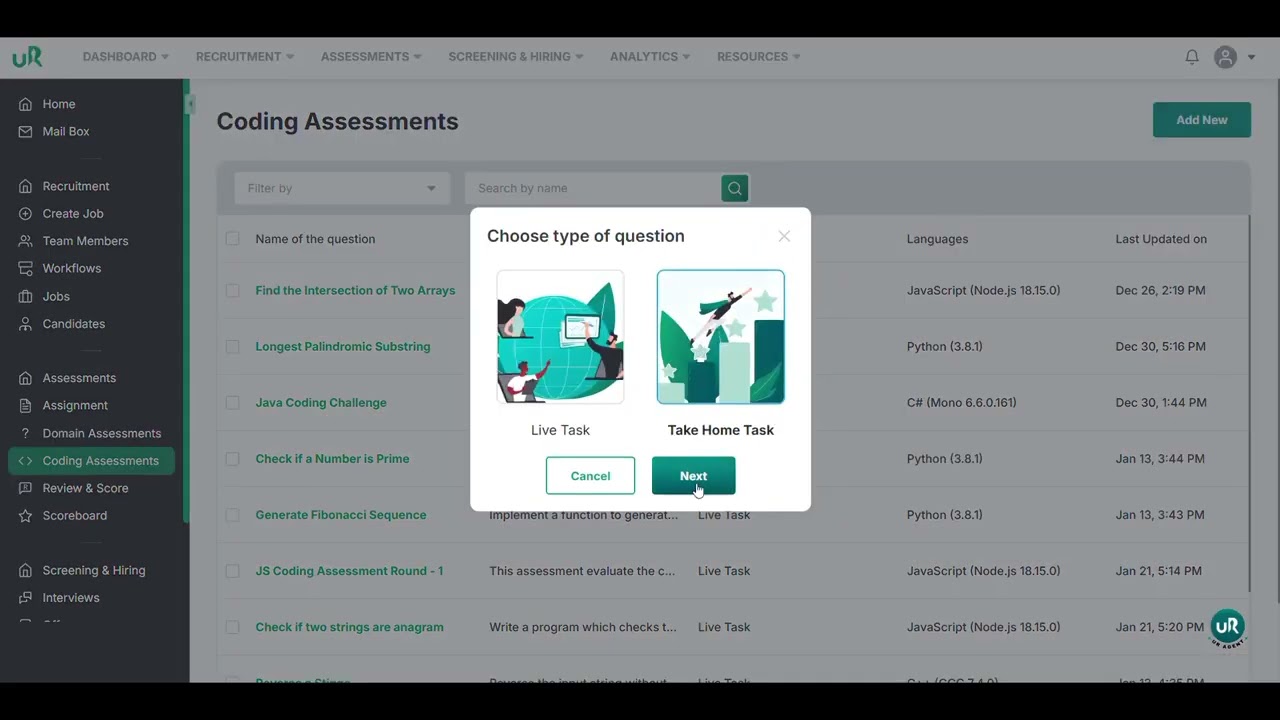Check the Longest Palindromic Substring row checkbox

click(232, 346)
